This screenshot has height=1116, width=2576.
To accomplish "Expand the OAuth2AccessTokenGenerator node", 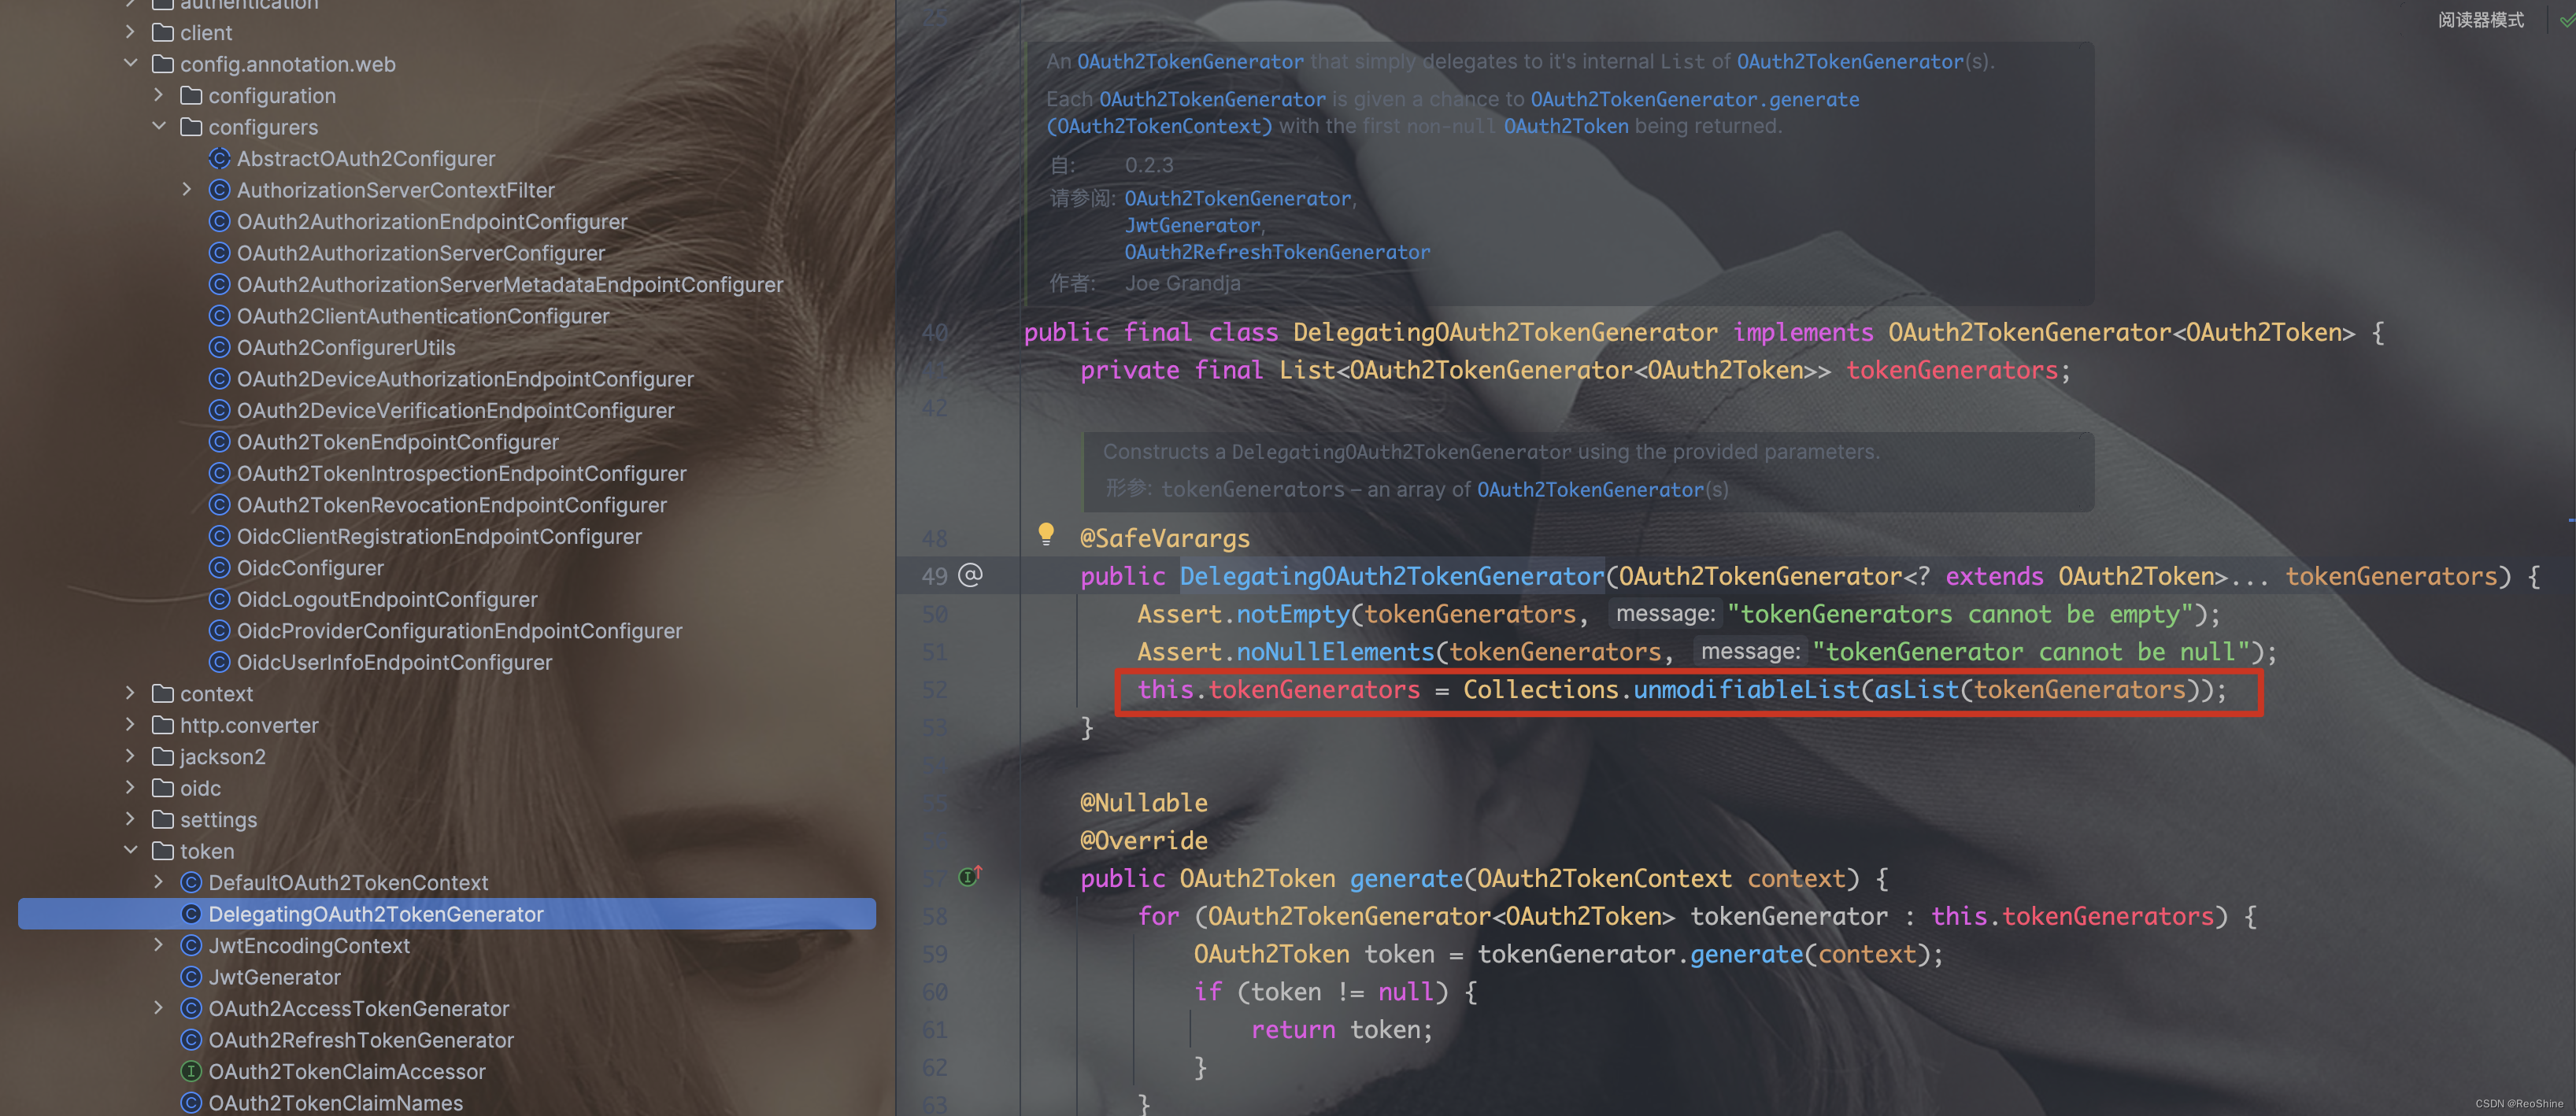I will [x=159, y=1008].
